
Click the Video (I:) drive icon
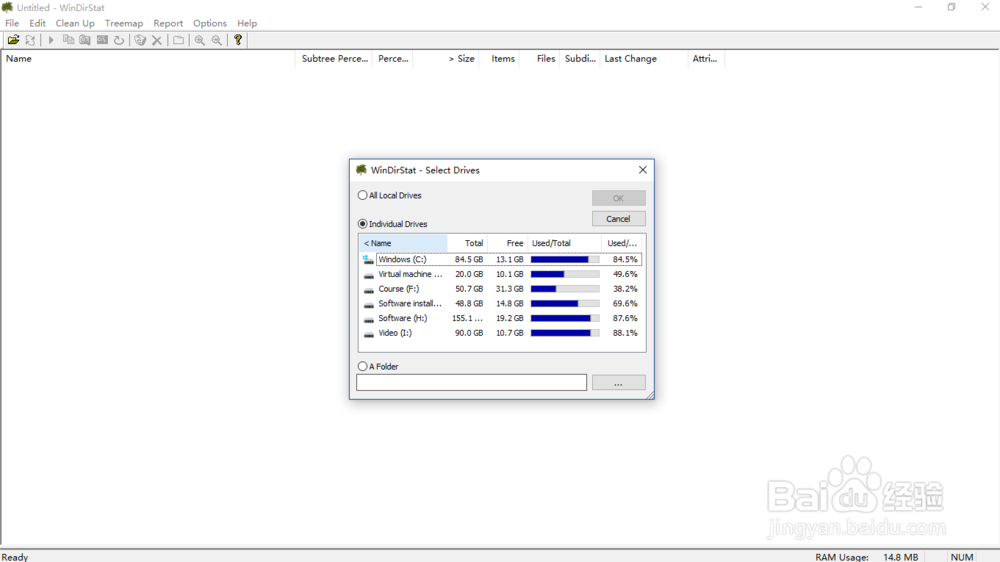point(369,334)
